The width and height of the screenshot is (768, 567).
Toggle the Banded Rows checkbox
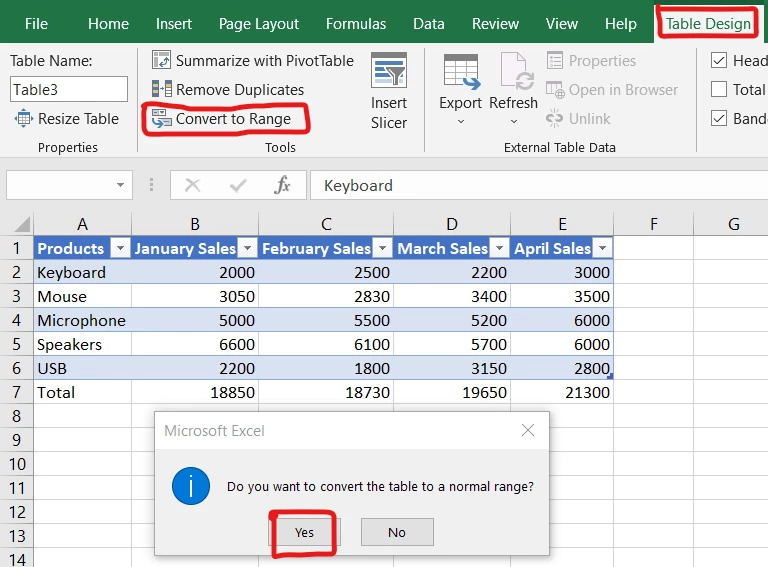pos(718,119)
